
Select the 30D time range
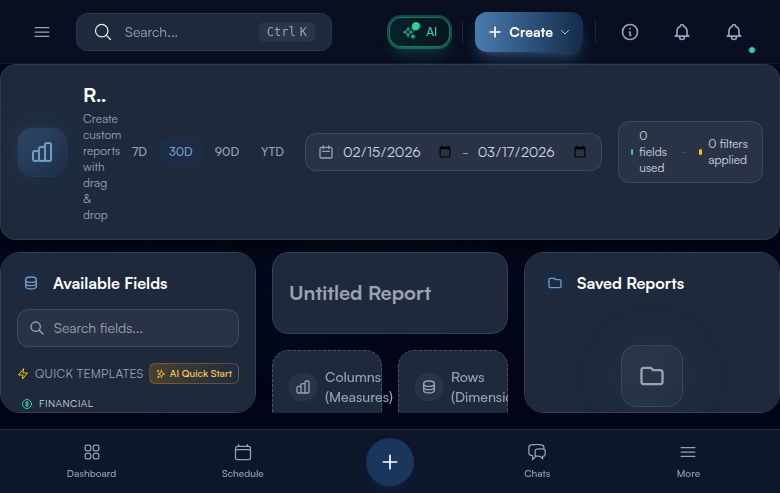coord(181,152)
